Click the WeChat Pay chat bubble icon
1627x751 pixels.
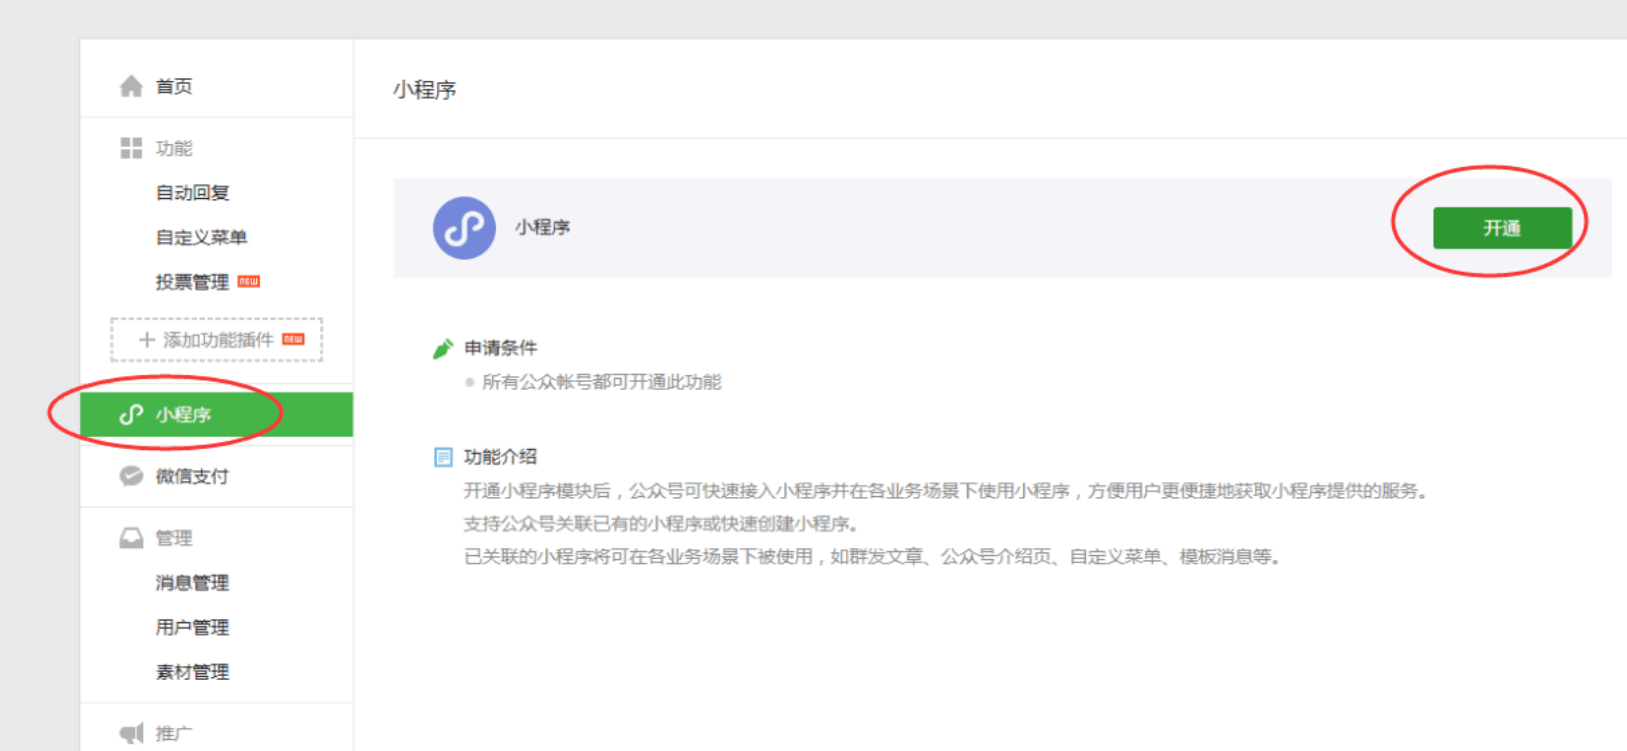131,476
